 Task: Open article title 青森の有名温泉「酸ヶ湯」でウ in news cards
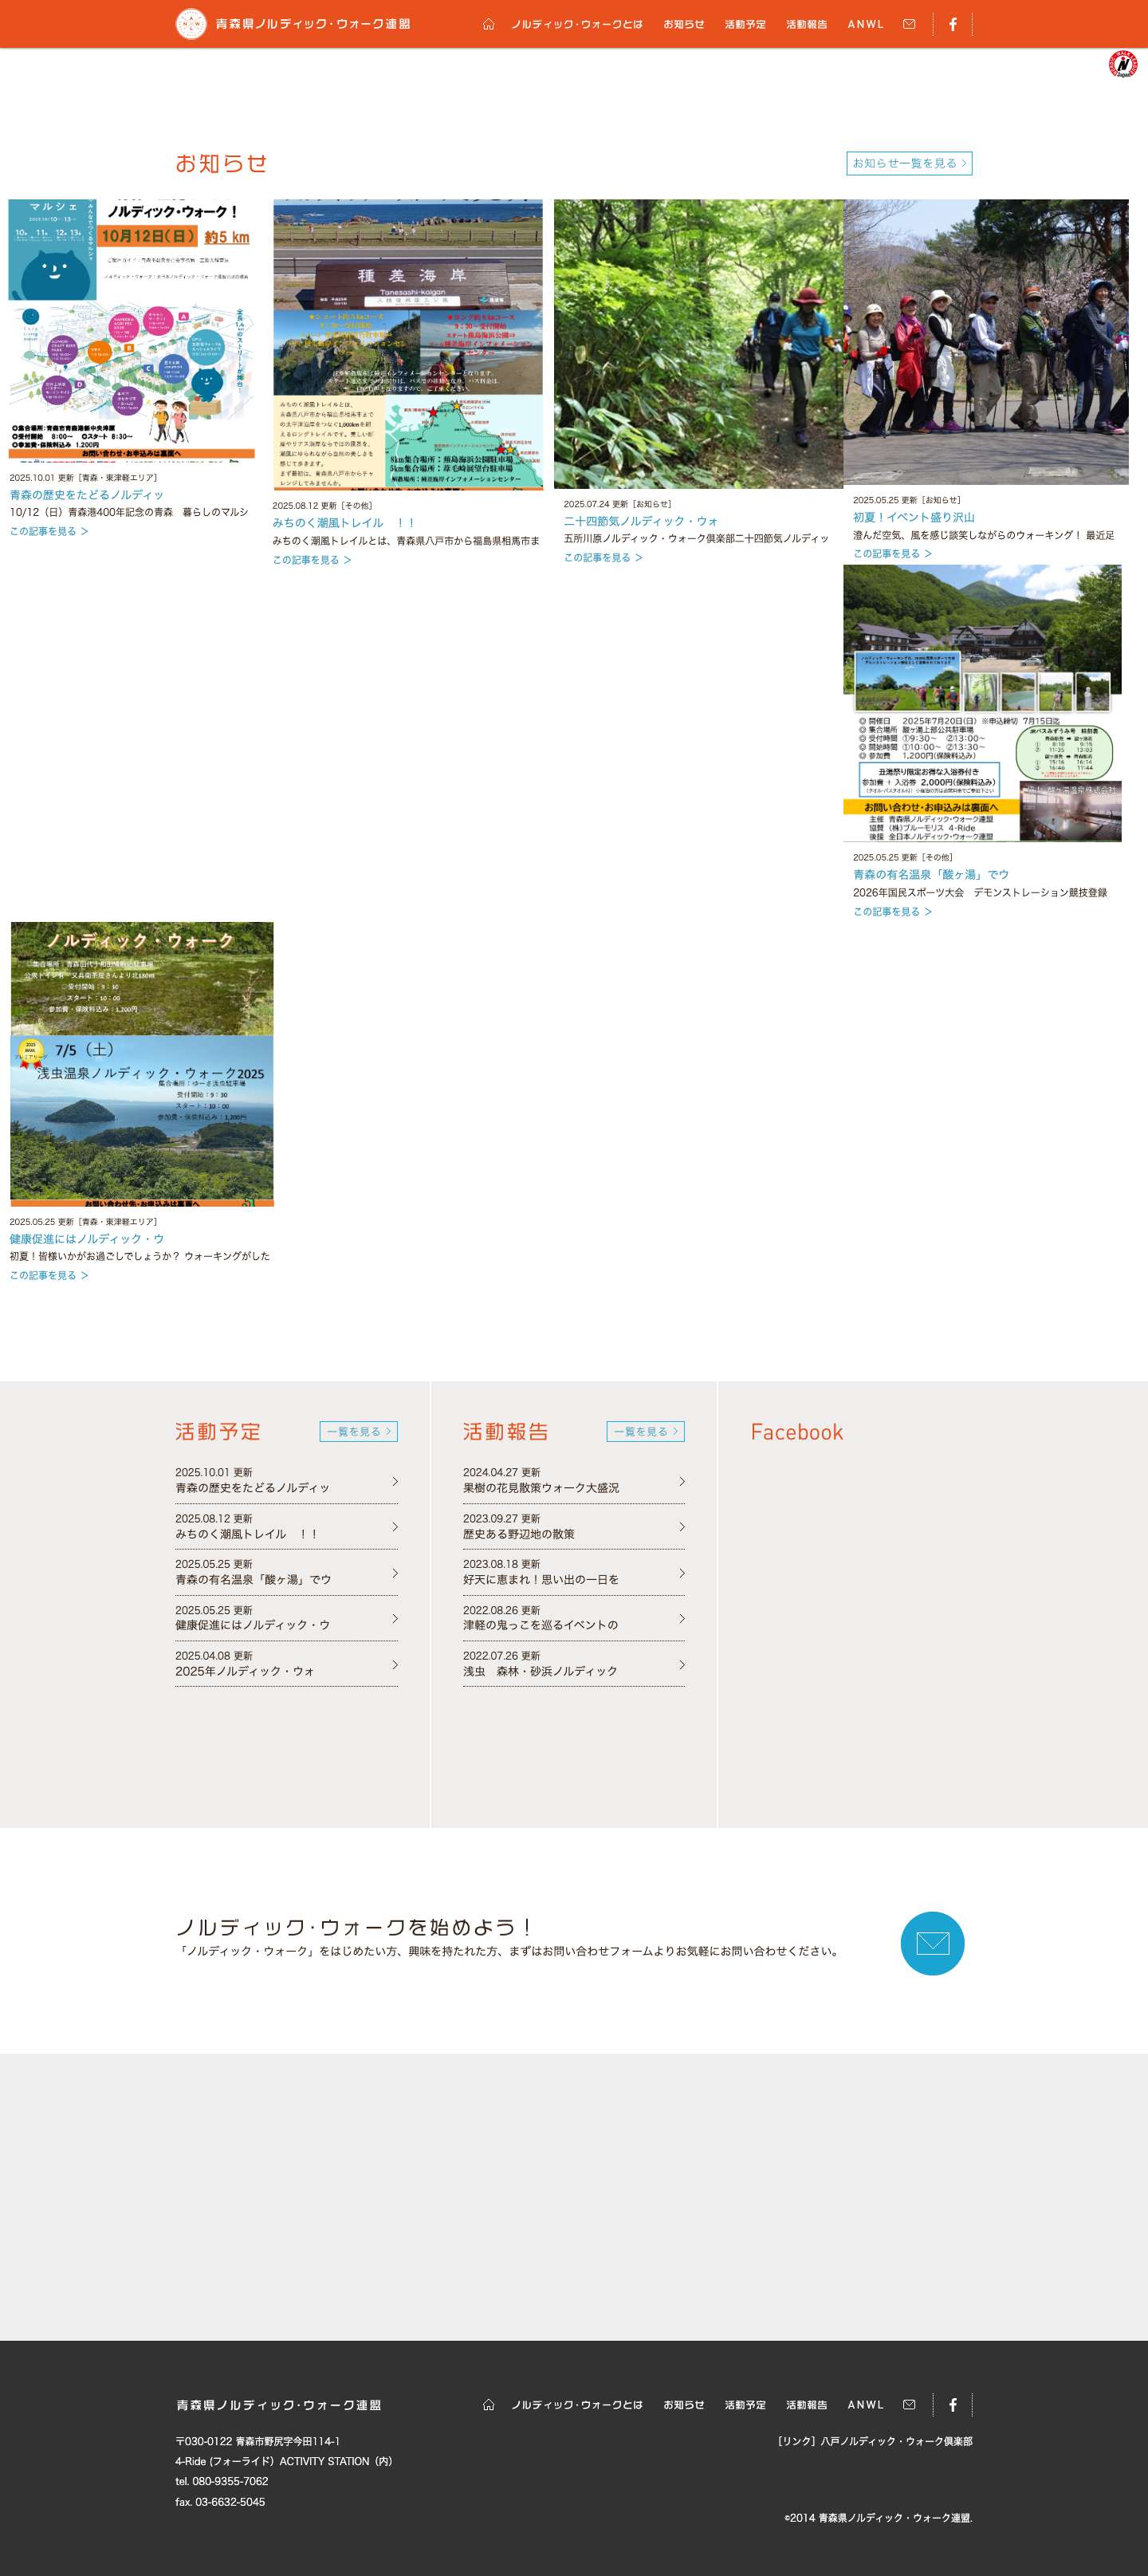930,873
